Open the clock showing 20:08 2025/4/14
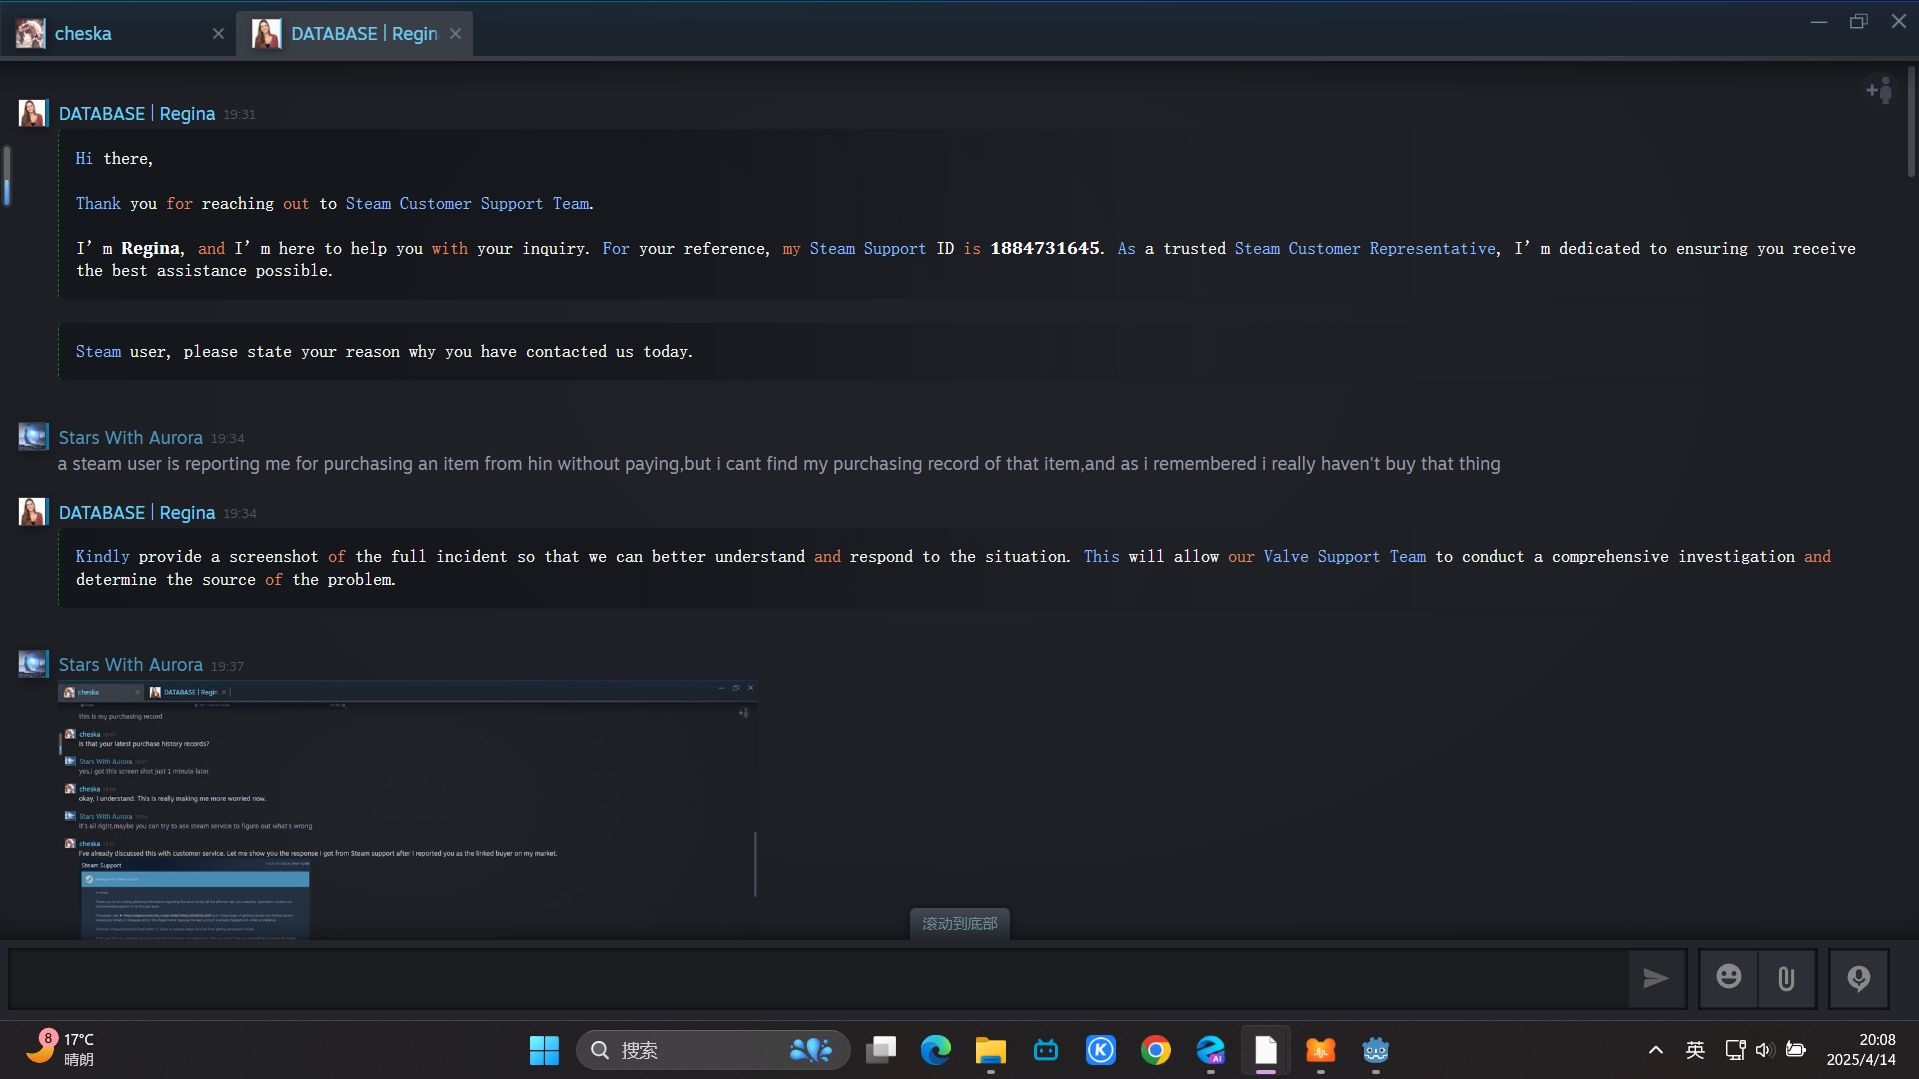Image resolution: width=1919 pixels, height=1079 pixels. (x=1861, y=1050)
